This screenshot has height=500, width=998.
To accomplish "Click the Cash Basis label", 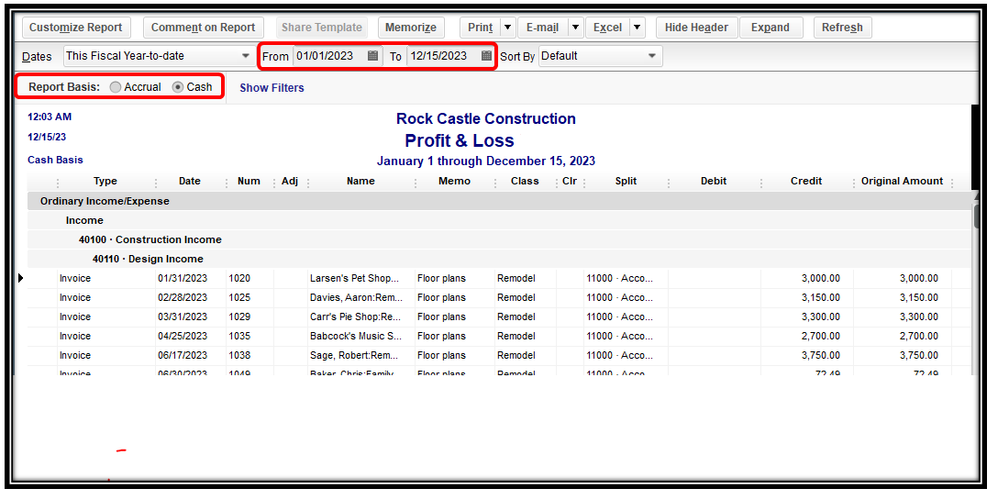I will click(x=55, y=160).
